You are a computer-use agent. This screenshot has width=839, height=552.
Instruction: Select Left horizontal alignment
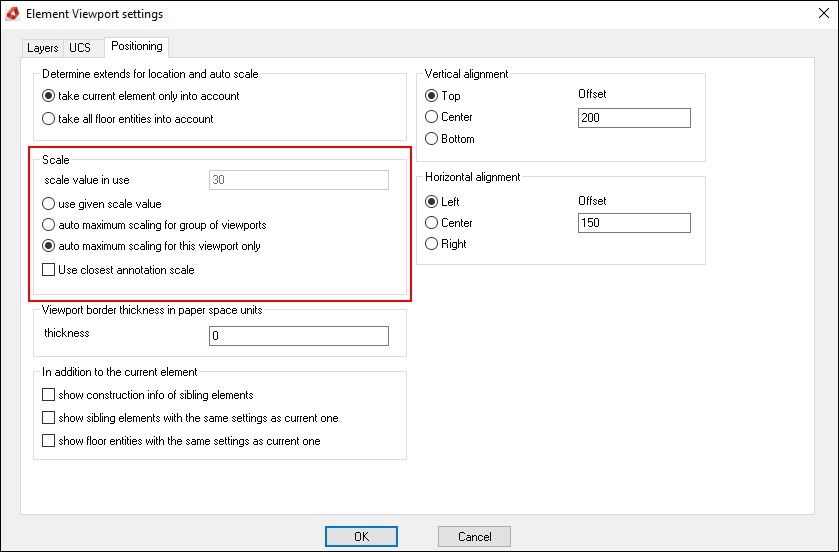[x=442, y=202]
